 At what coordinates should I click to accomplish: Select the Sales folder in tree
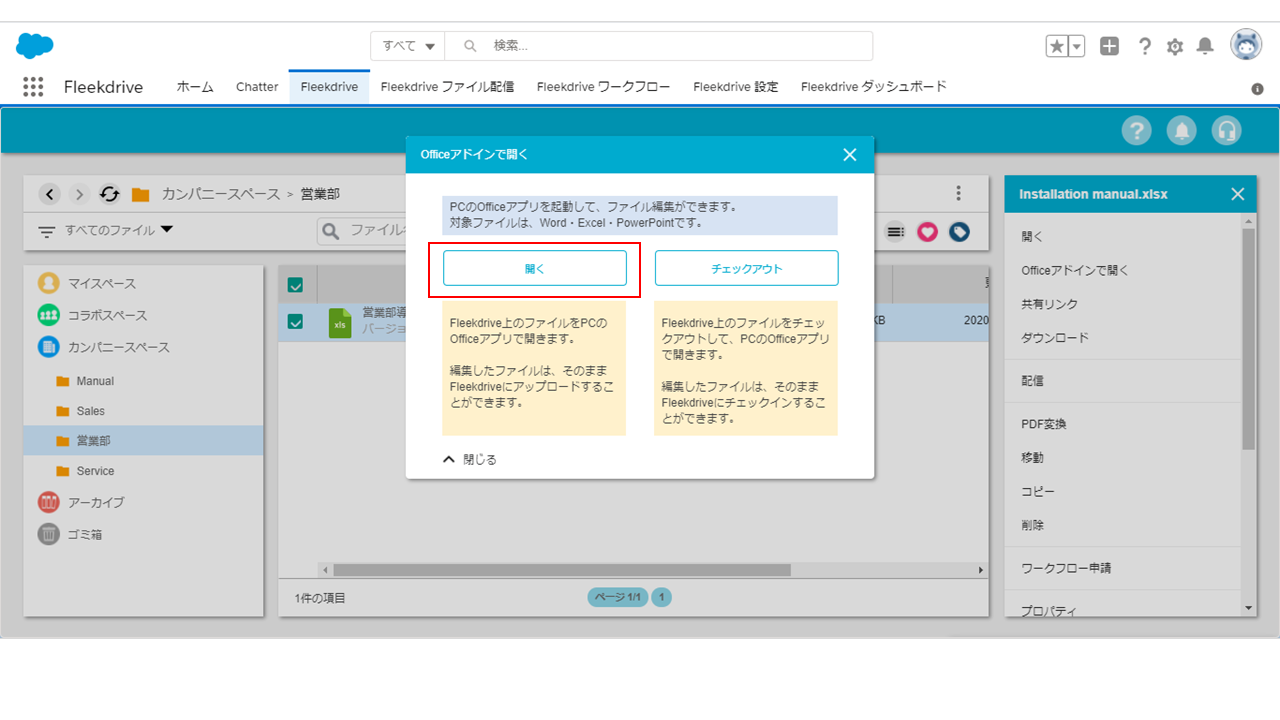click(x=90, y=411)
